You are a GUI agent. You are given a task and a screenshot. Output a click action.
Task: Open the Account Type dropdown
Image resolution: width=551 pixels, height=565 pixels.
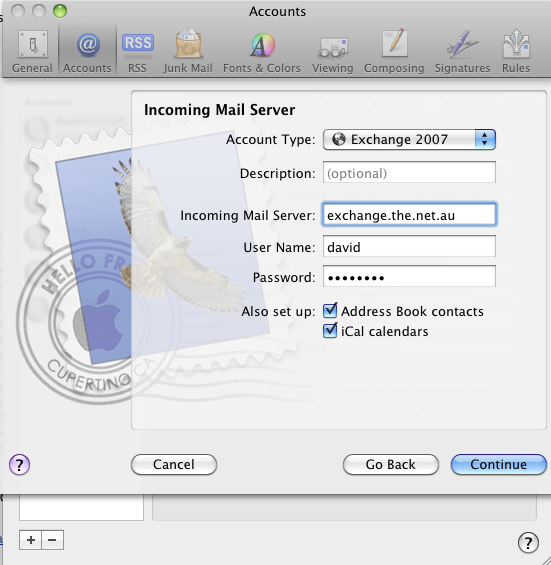pos(409,139)
